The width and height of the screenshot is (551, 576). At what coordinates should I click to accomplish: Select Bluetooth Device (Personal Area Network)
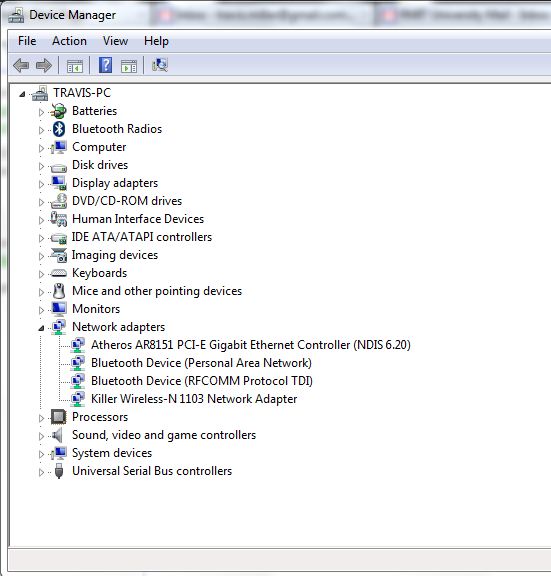[201, 363]
